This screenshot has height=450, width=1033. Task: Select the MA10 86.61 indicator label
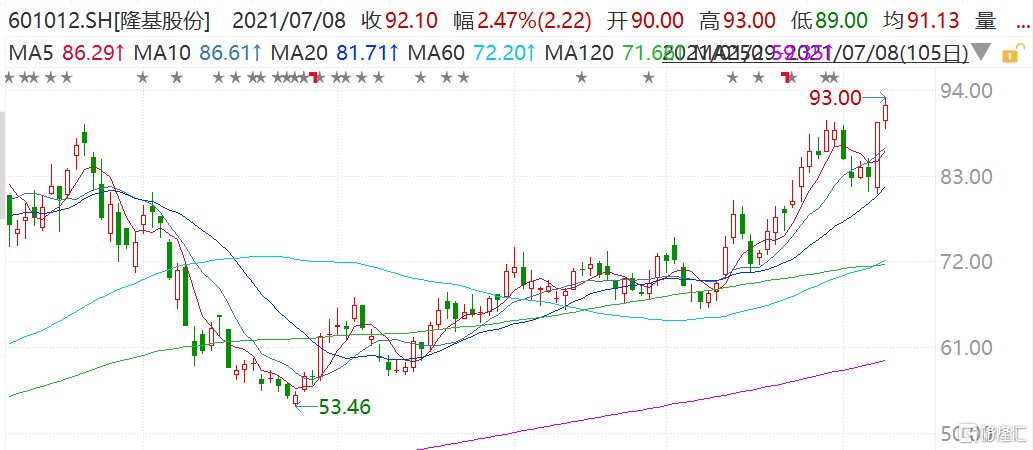tap(196, 53)
